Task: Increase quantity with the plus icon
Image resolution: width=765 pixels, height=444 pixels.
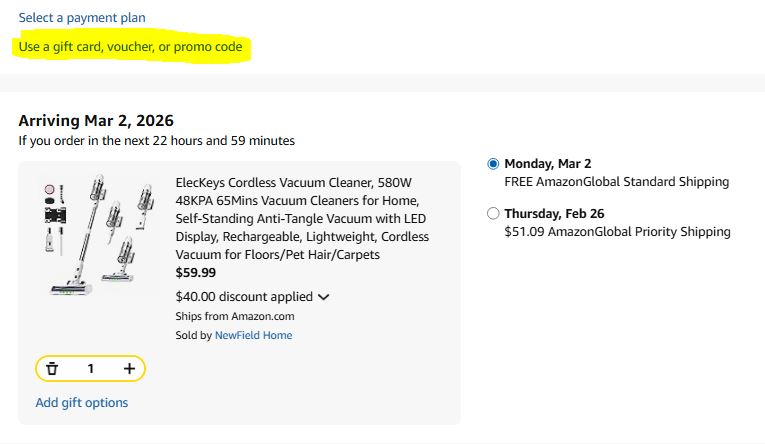Action: pyautogui.click(x=129, y=369)
